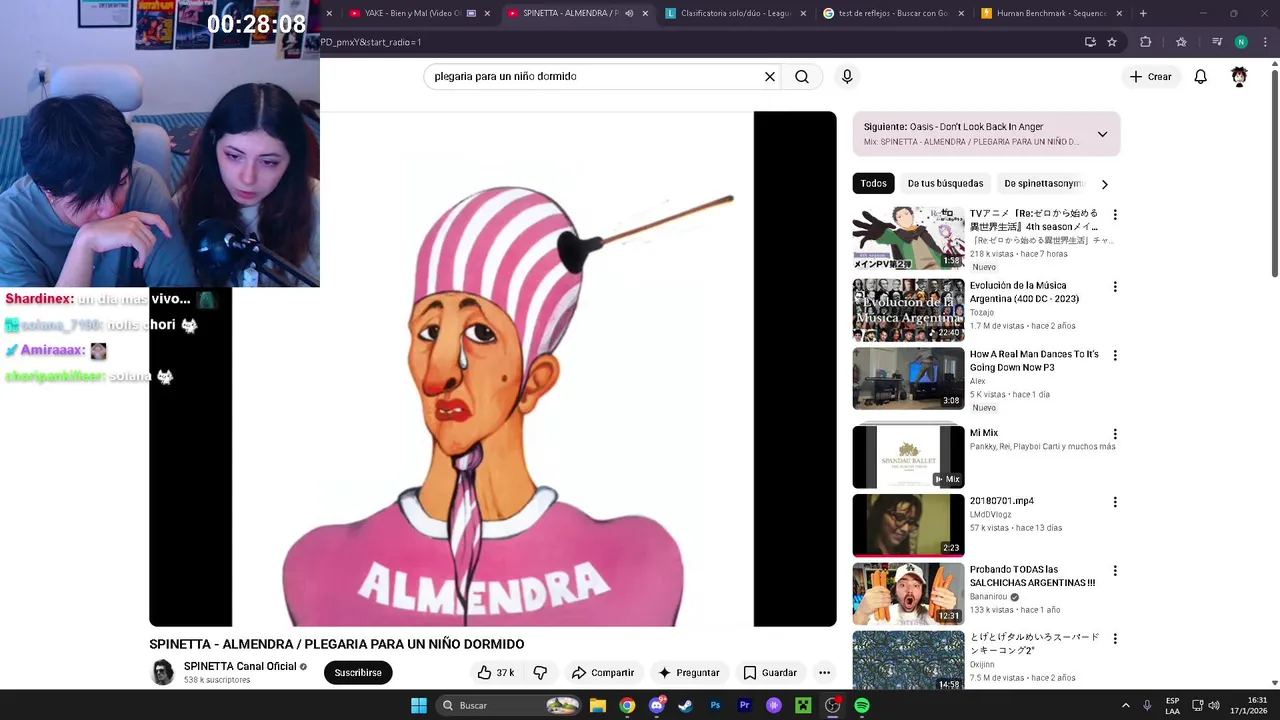Open the Chrome profile N avatar
Image resolution: width=1280 pixels, height=720 pixels.
pos(1241,42)
